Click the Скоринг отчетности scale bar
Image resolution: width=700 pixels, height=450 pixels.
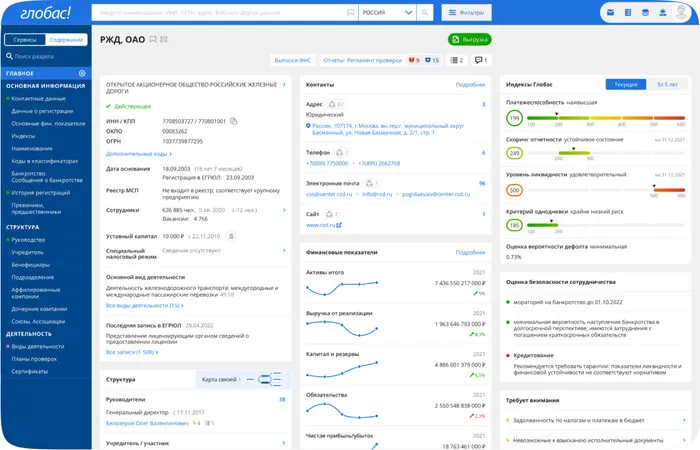point(606,153)
